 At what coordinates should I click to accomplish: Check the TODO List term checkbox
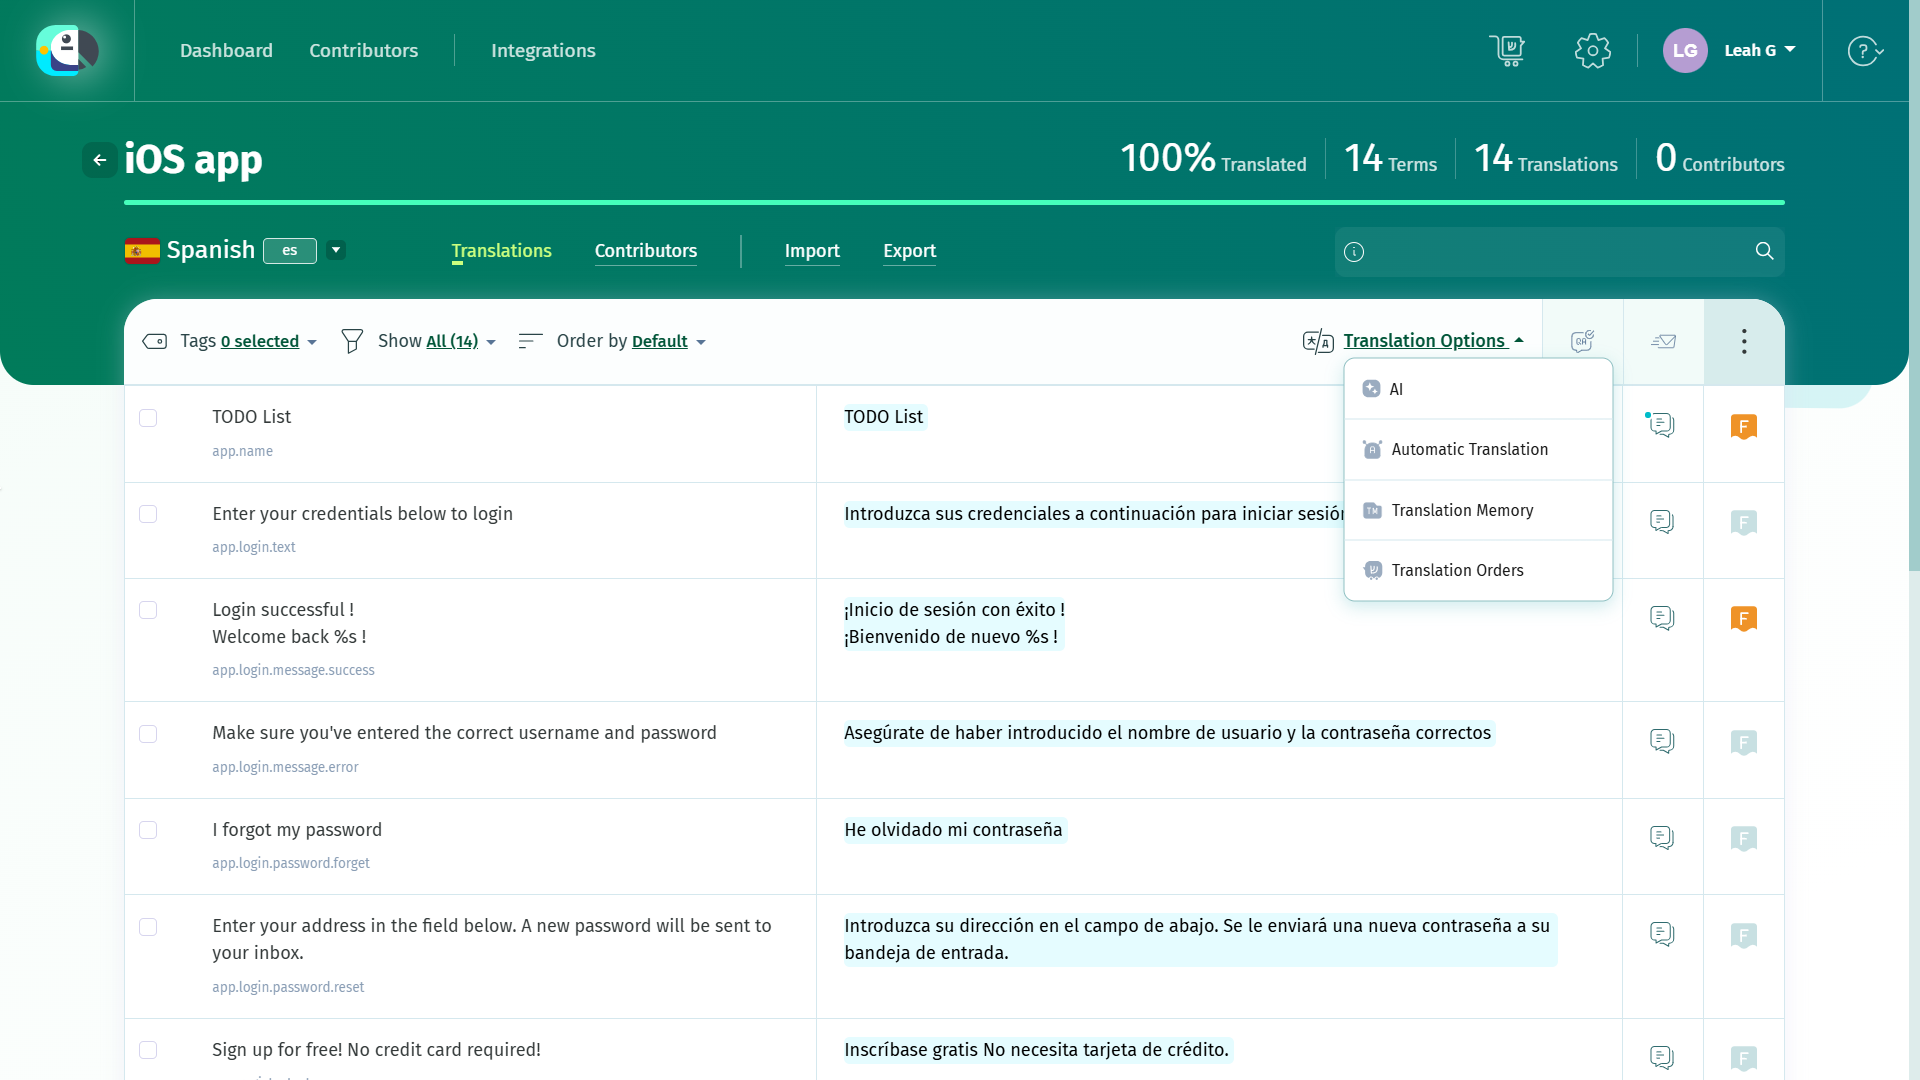coord(148,418)
